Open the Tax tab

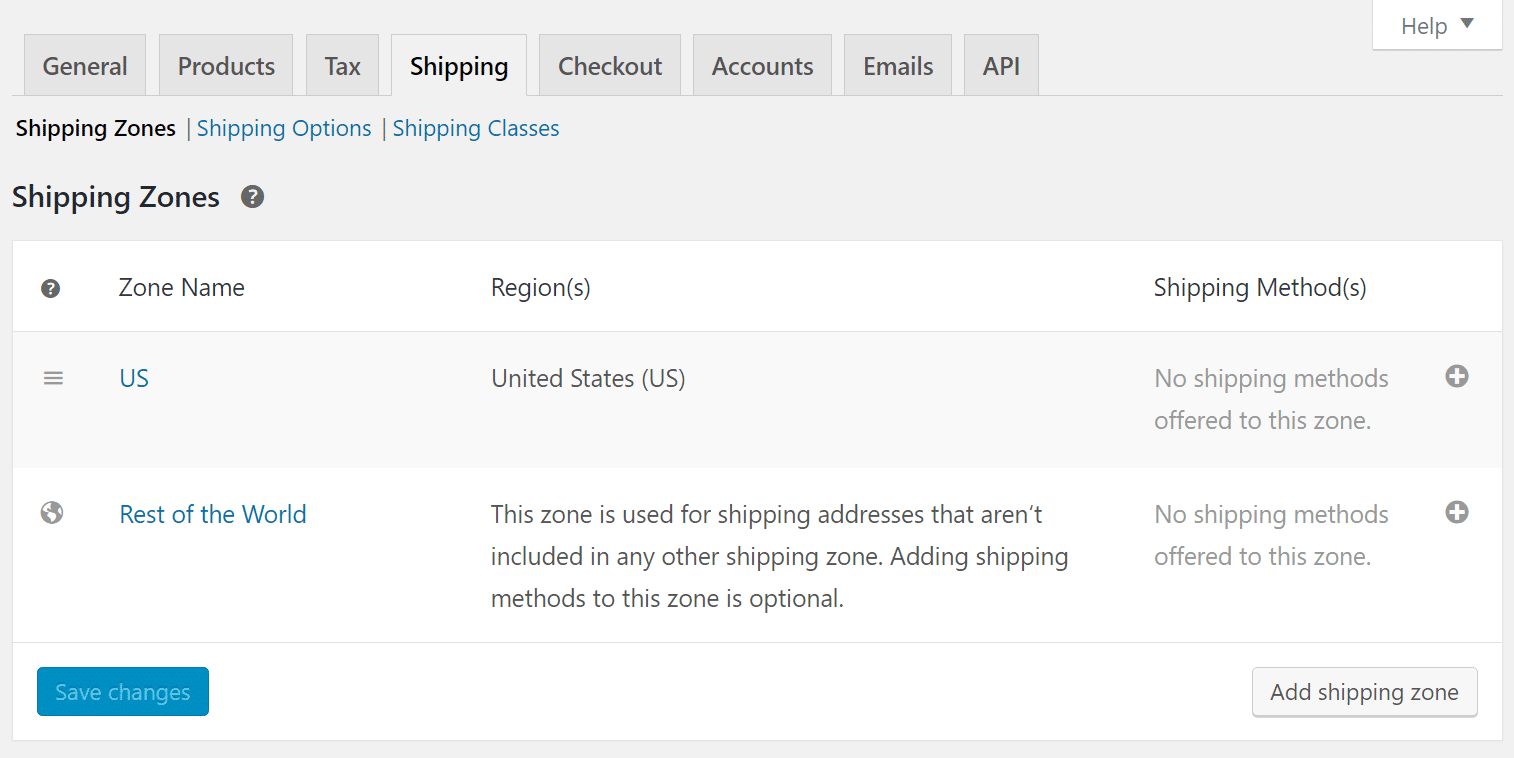pos(342,66)
